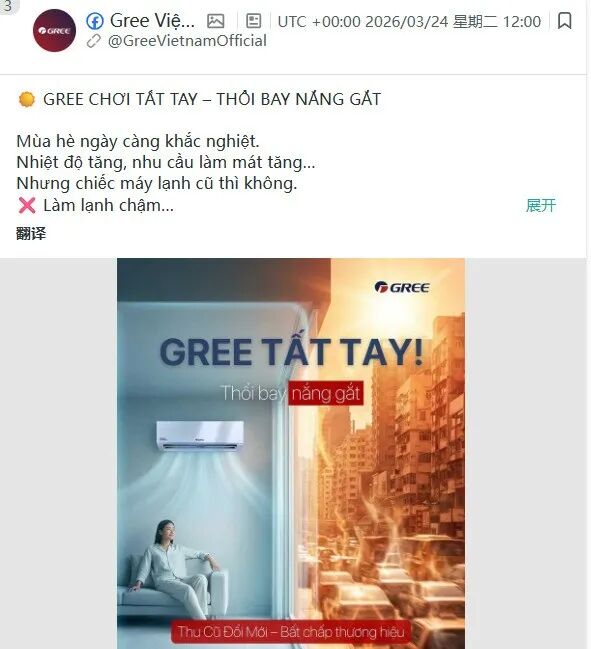
Task: Click the Gree profile avatar
Action: 54,30
